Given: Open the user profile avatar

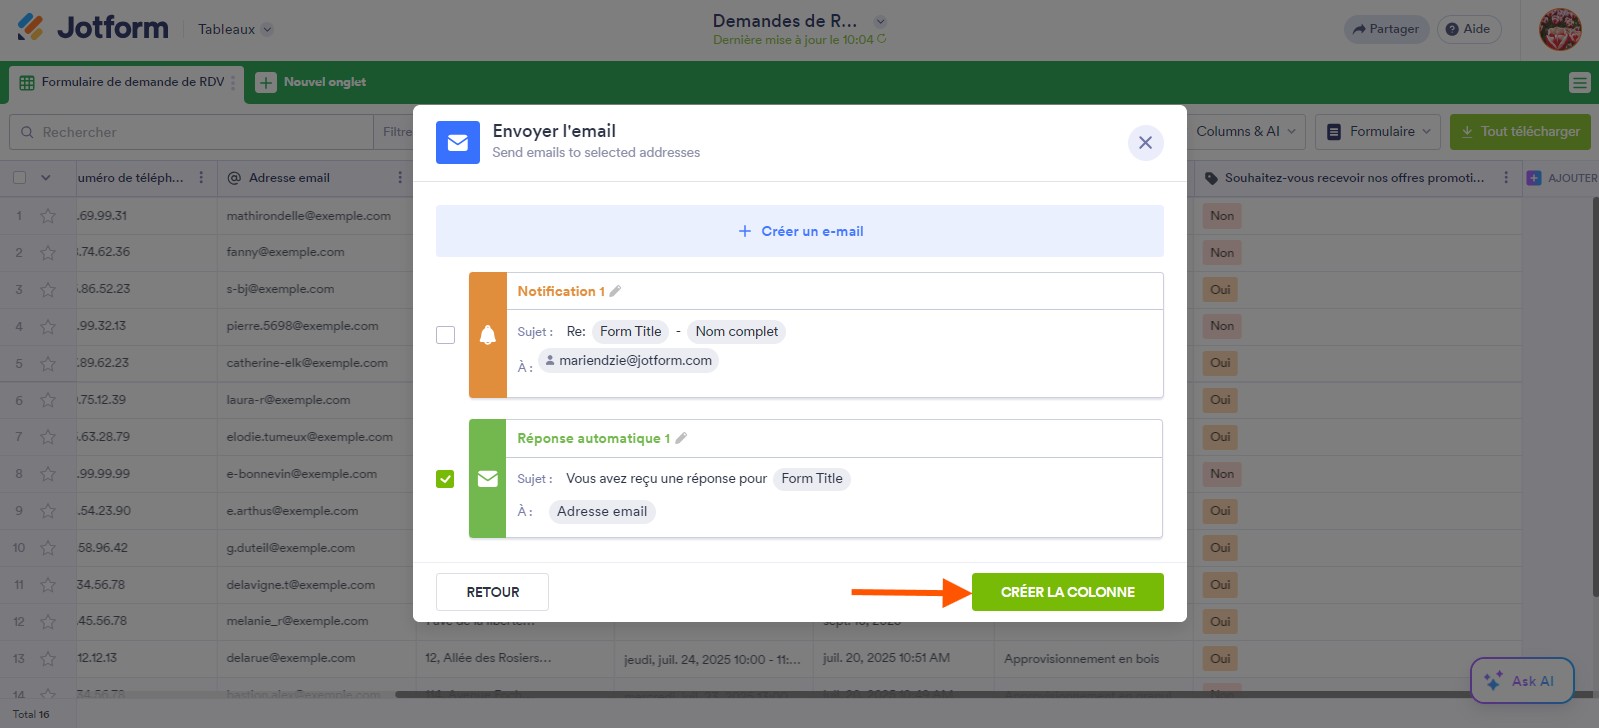Looking at the screenshot, I should click(1560, 29).
